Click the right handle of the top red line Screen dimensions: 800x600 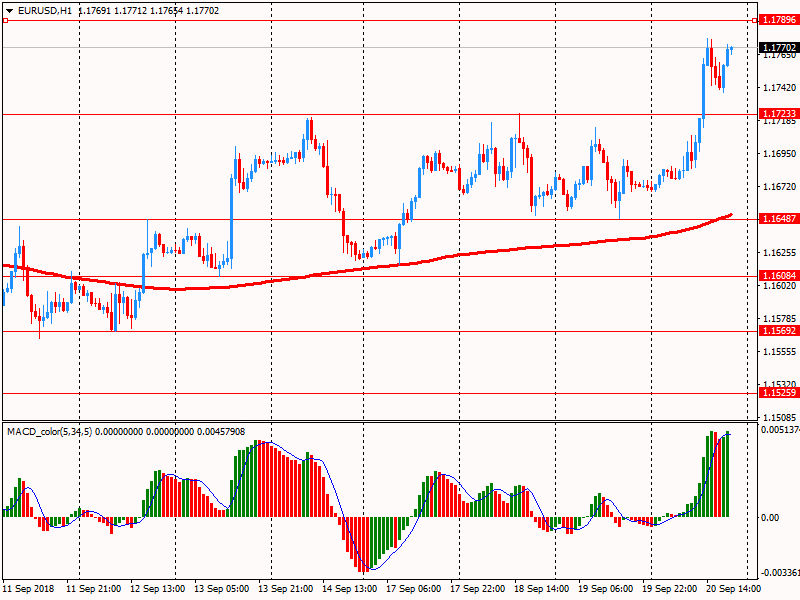tap(754, 20)
